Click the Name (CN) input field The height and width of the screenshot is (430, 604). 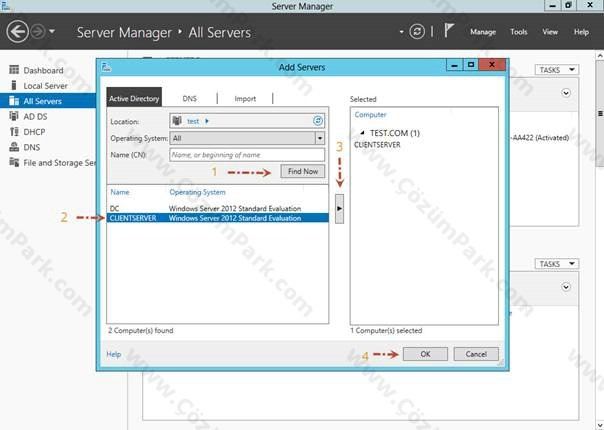[247, 155]
